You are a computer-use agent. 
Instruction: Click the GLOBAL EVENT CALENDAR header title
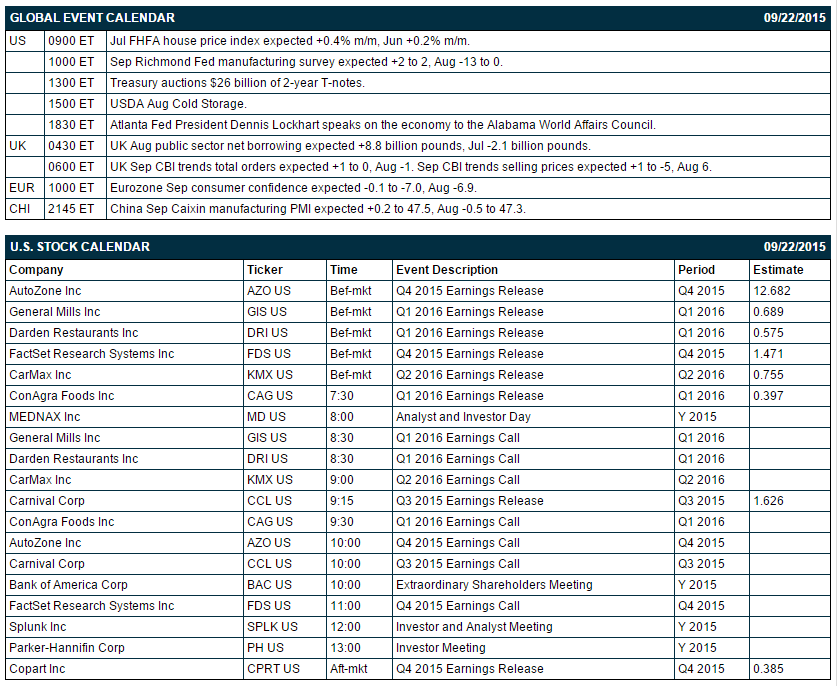92,18
